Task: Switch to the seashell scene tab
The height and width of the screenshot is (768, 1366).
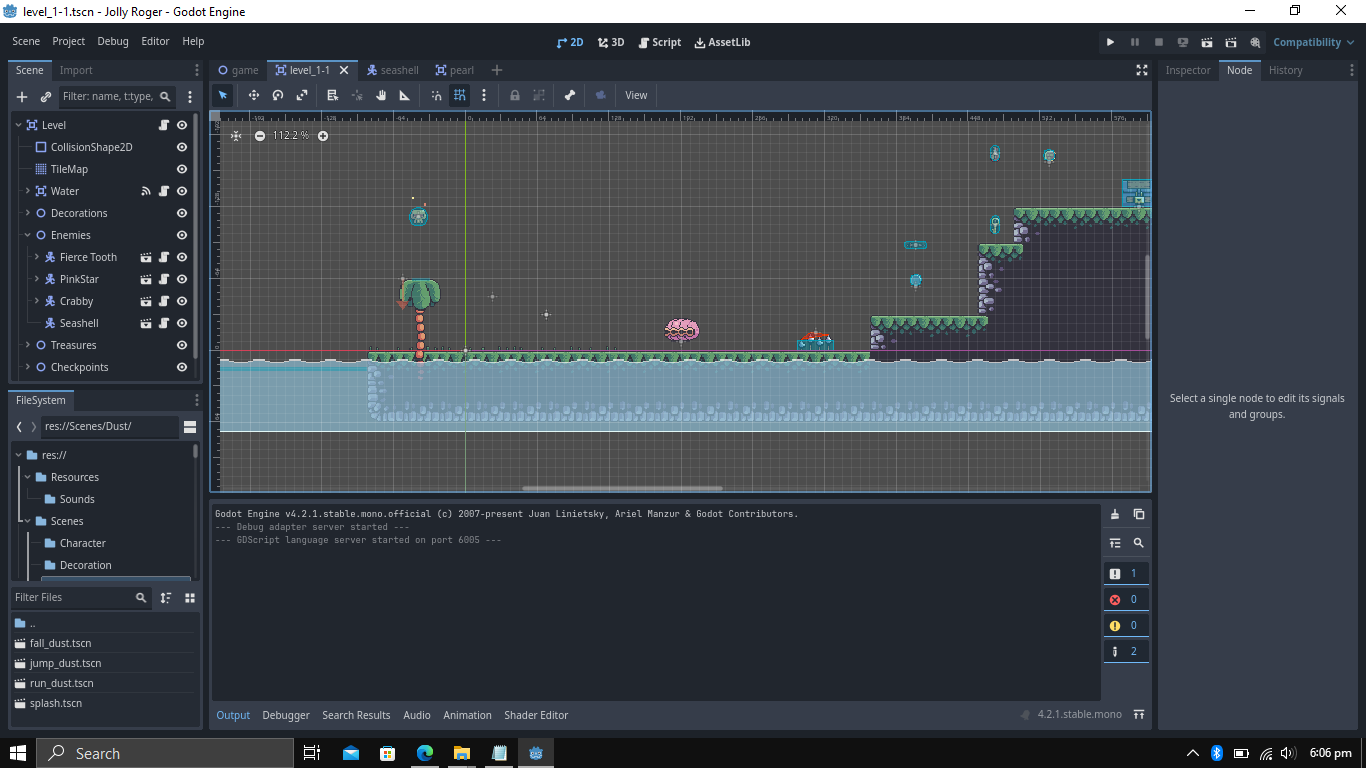Action: [392, 70]
